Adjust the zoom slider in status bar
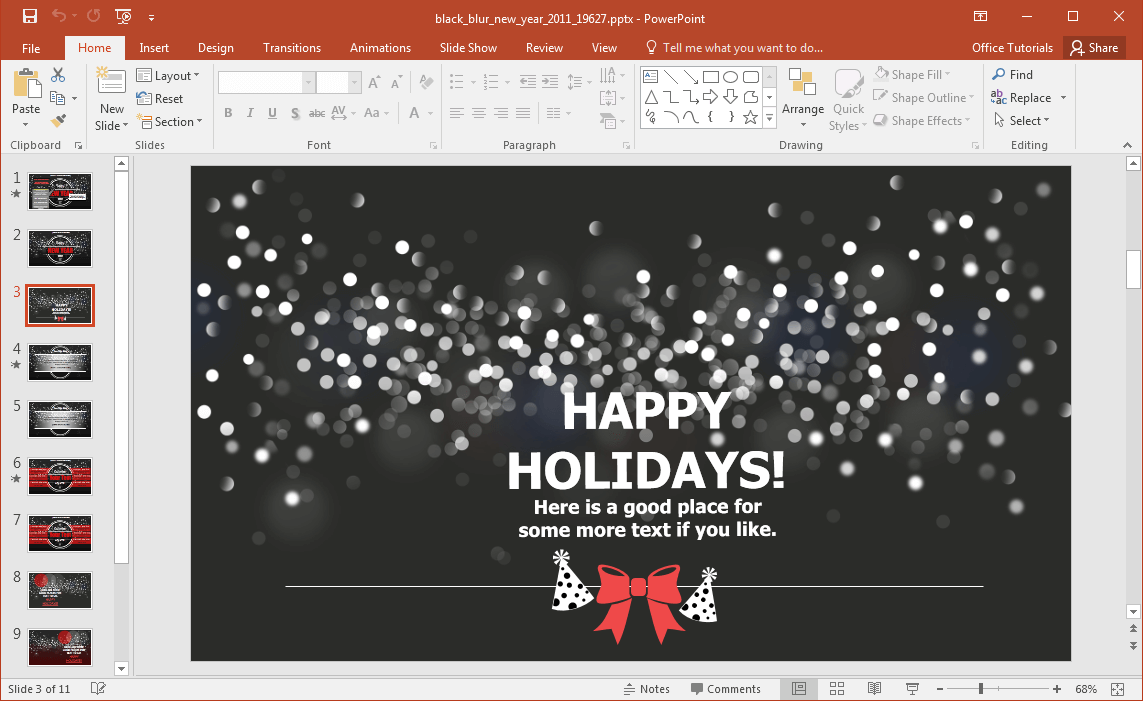This screenshot has width=1143, height=701. click(x=981, y=689)
